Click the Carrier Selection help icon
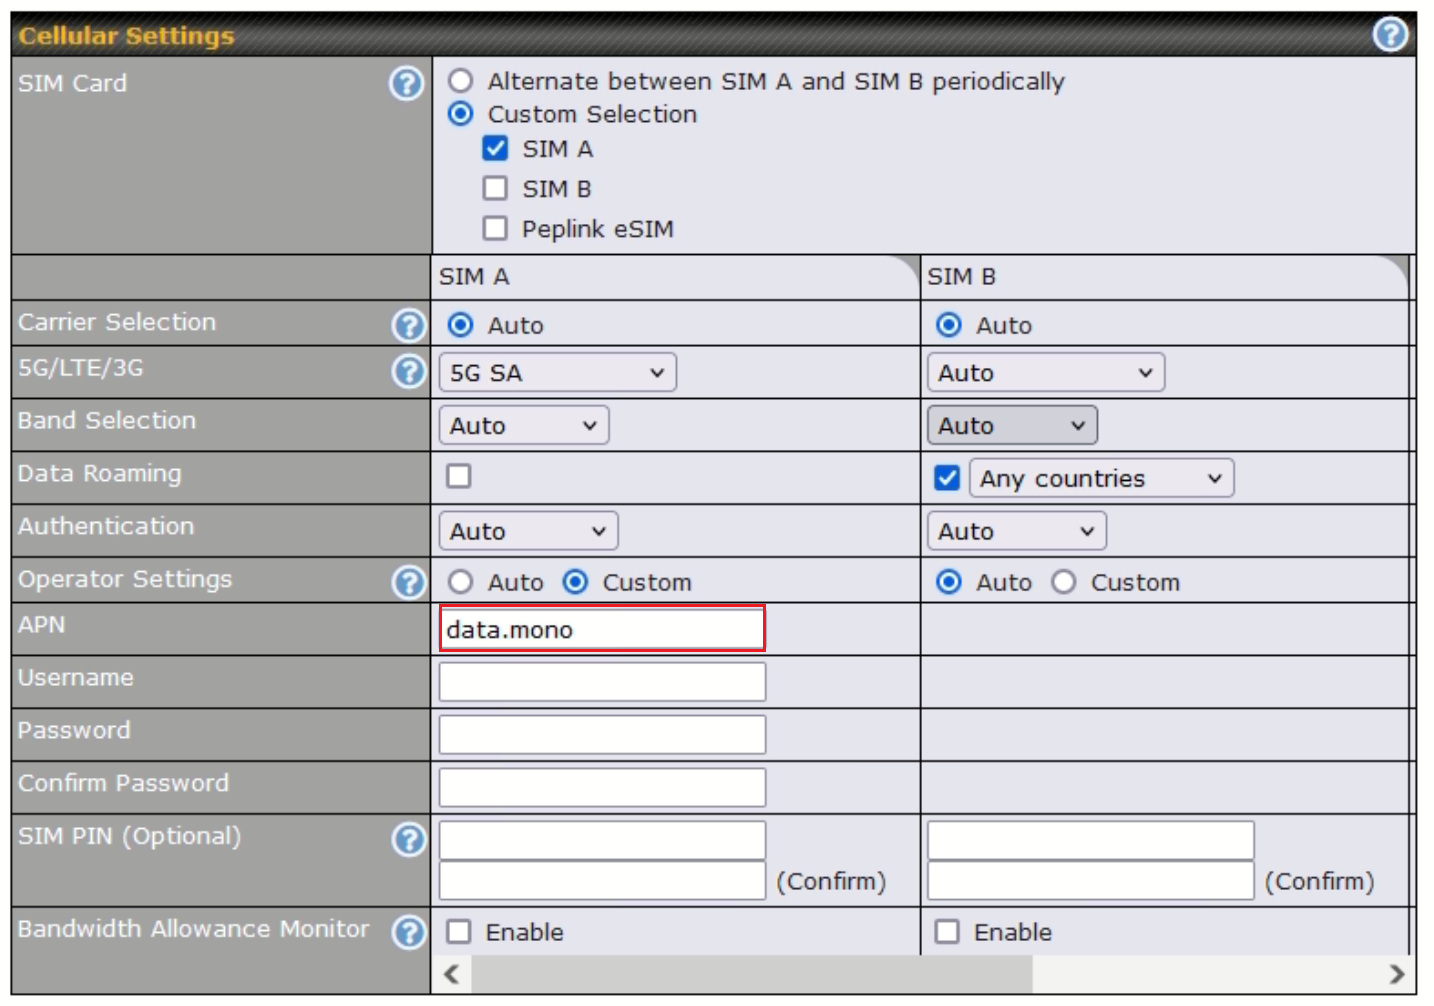1434x1006 pixels. coord(408,325)
